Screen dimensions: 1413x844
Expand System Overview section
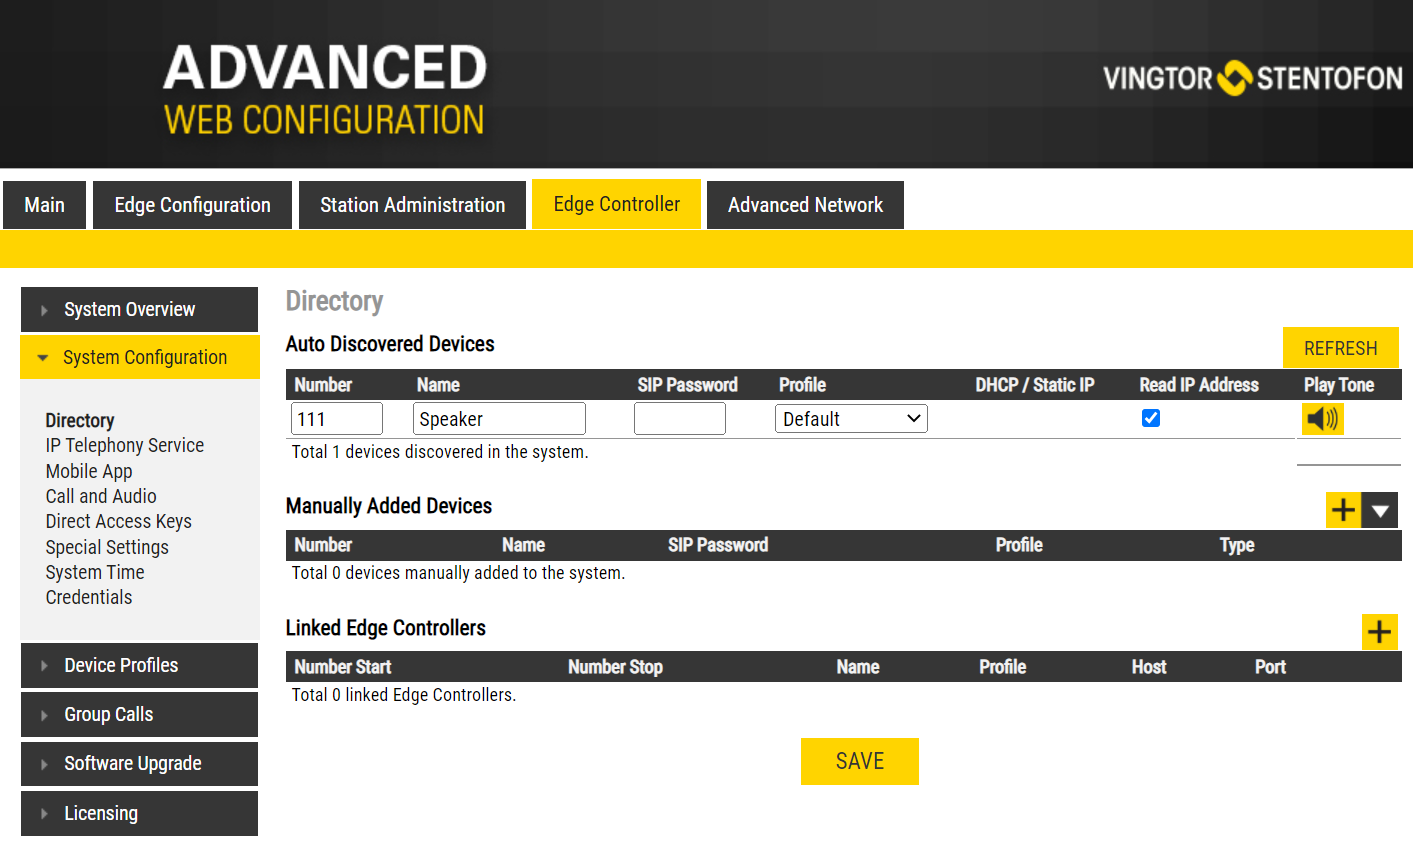tap(139, 310)
